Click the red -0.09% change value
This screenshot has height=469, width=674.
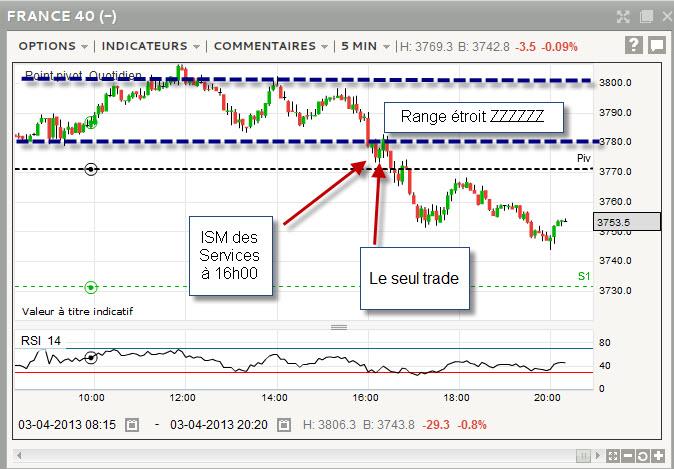559,46
